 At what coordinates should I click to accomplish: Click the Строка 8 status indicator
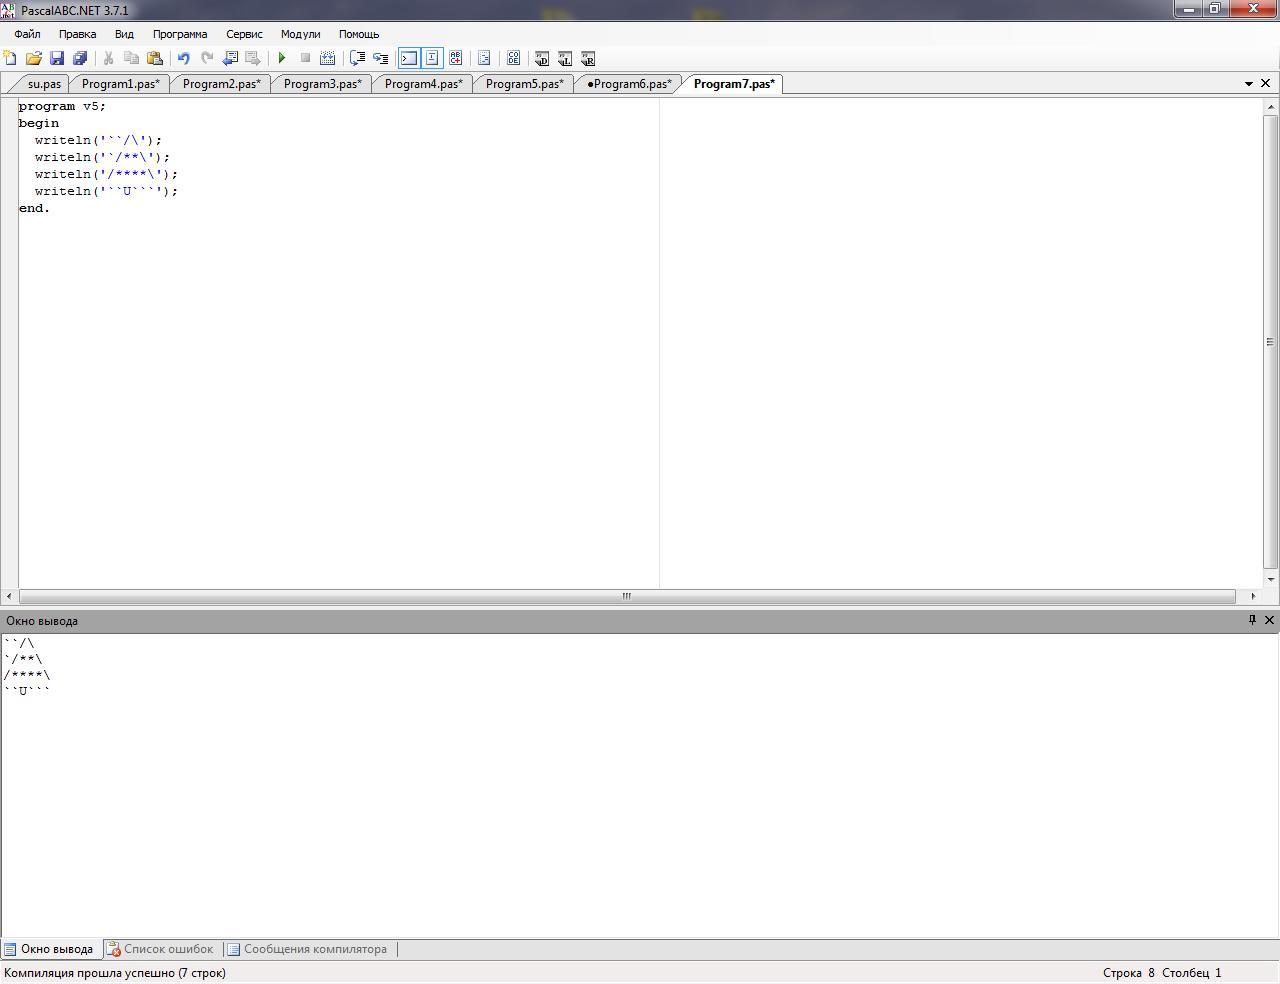coord(1129,973)
